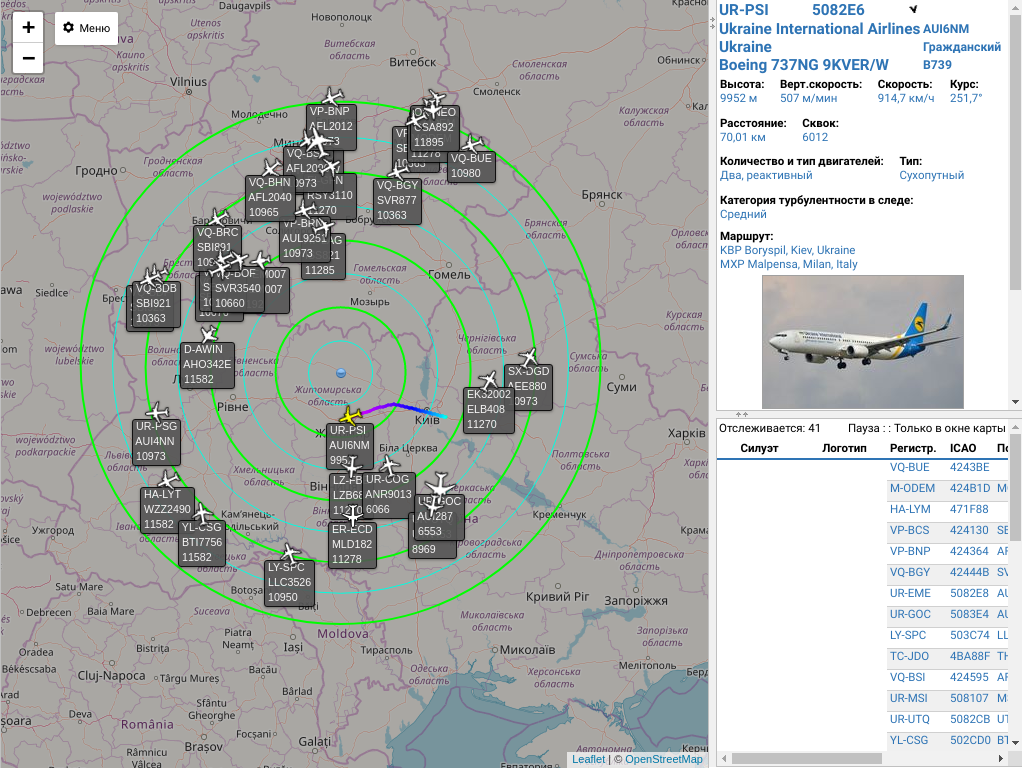Screen dimensions: 1024x768
Task: Sort list by Регистр. column header
Action: [x=912, y=448]
